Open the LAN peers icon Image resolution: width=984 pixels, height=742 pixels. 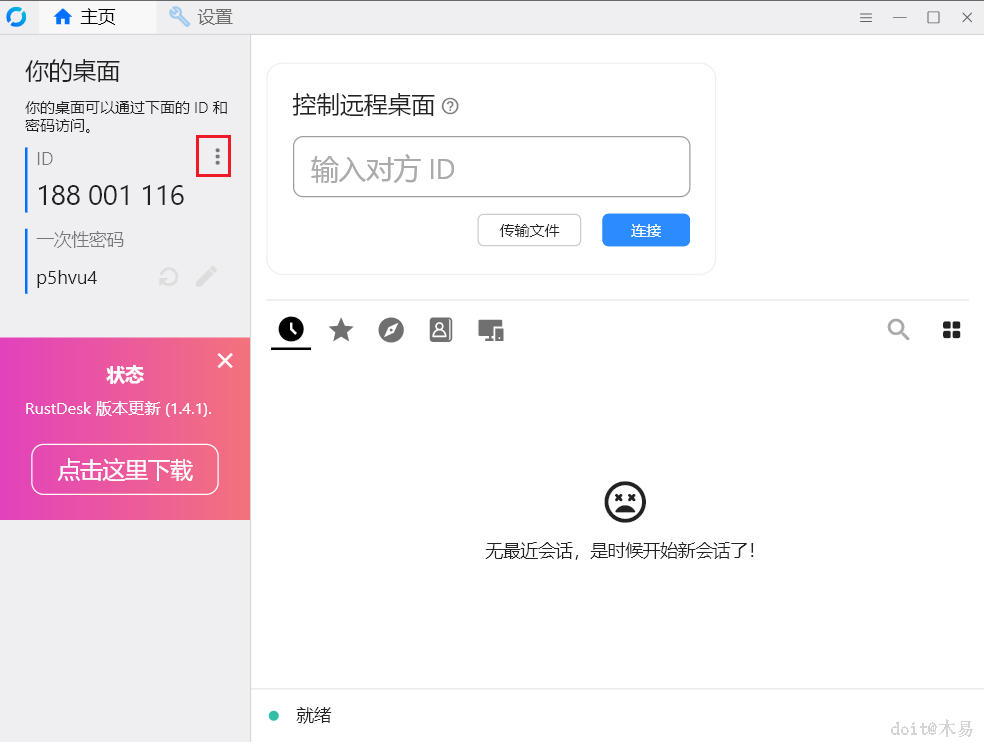[x=490, y=329]
